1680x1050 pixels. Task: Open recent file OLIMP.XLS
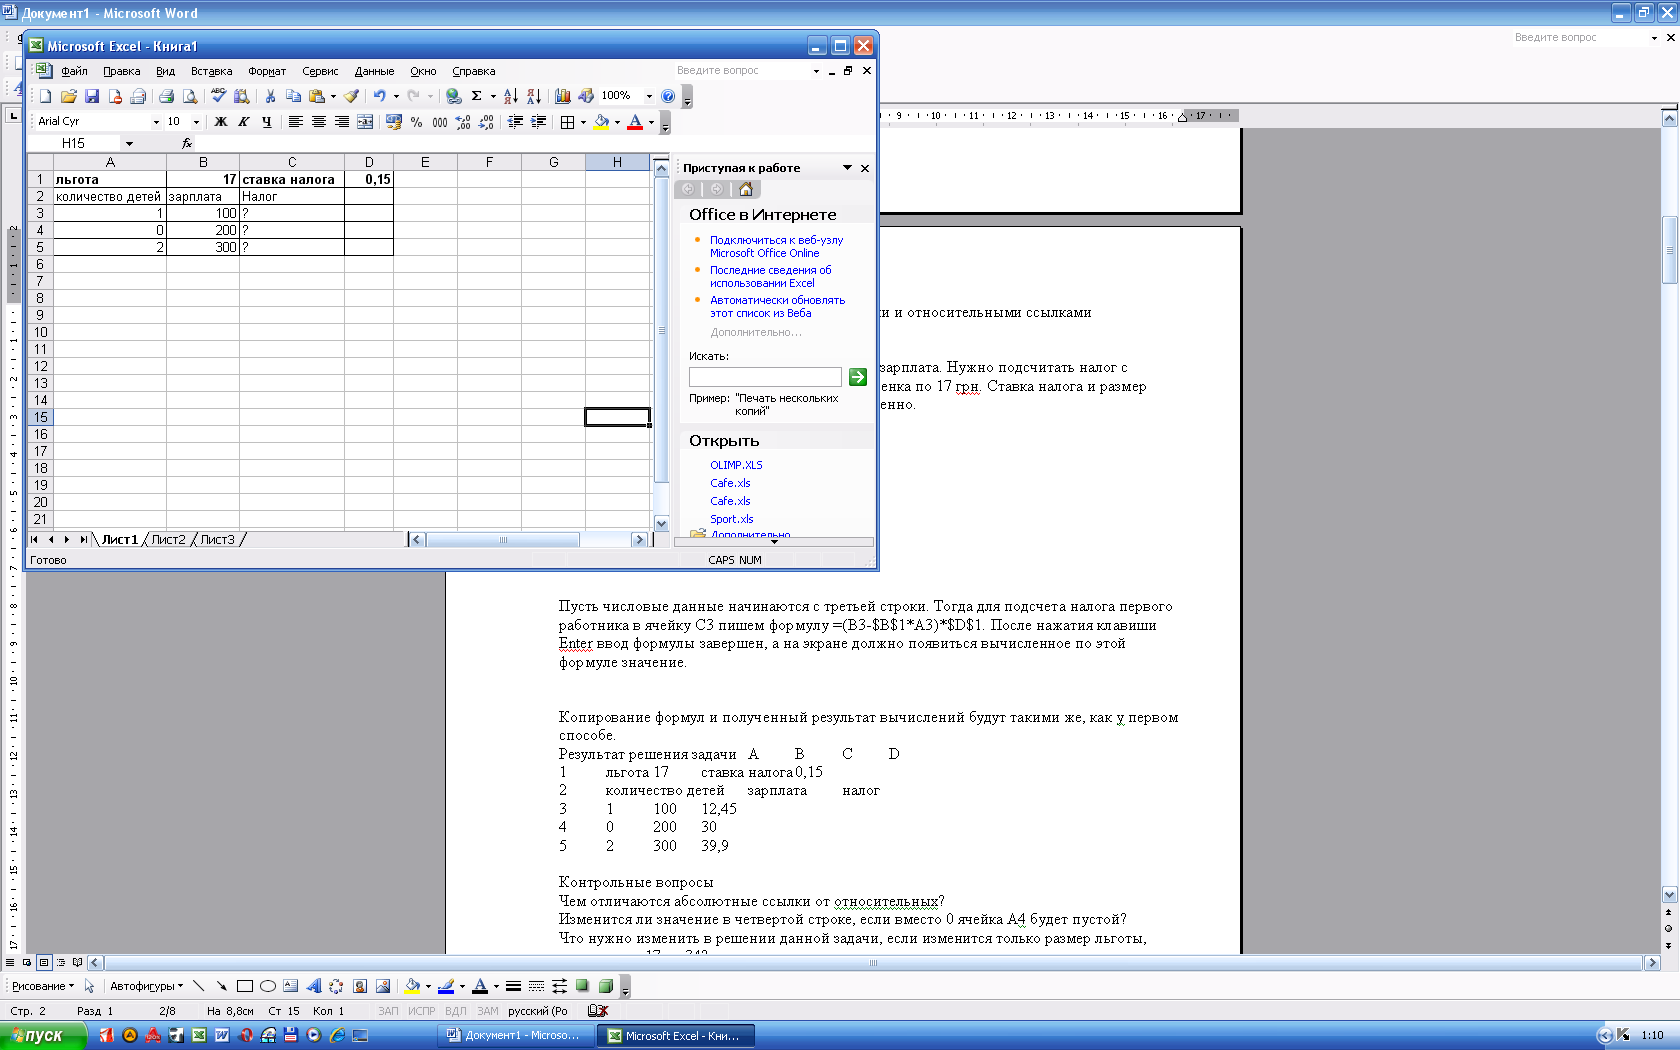tap(736, 465)
